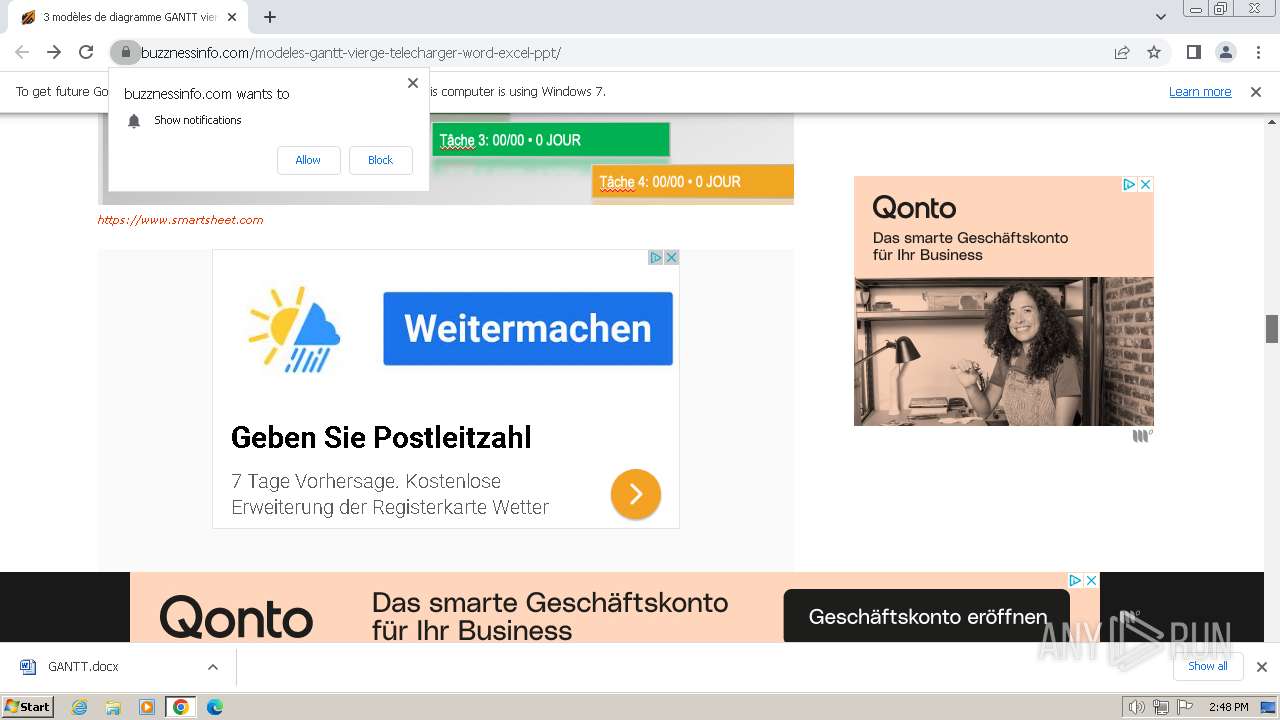Open the Chrome three-dot menu
Viewport: 1280px width, 720px height.
(x=1258, y=52)
